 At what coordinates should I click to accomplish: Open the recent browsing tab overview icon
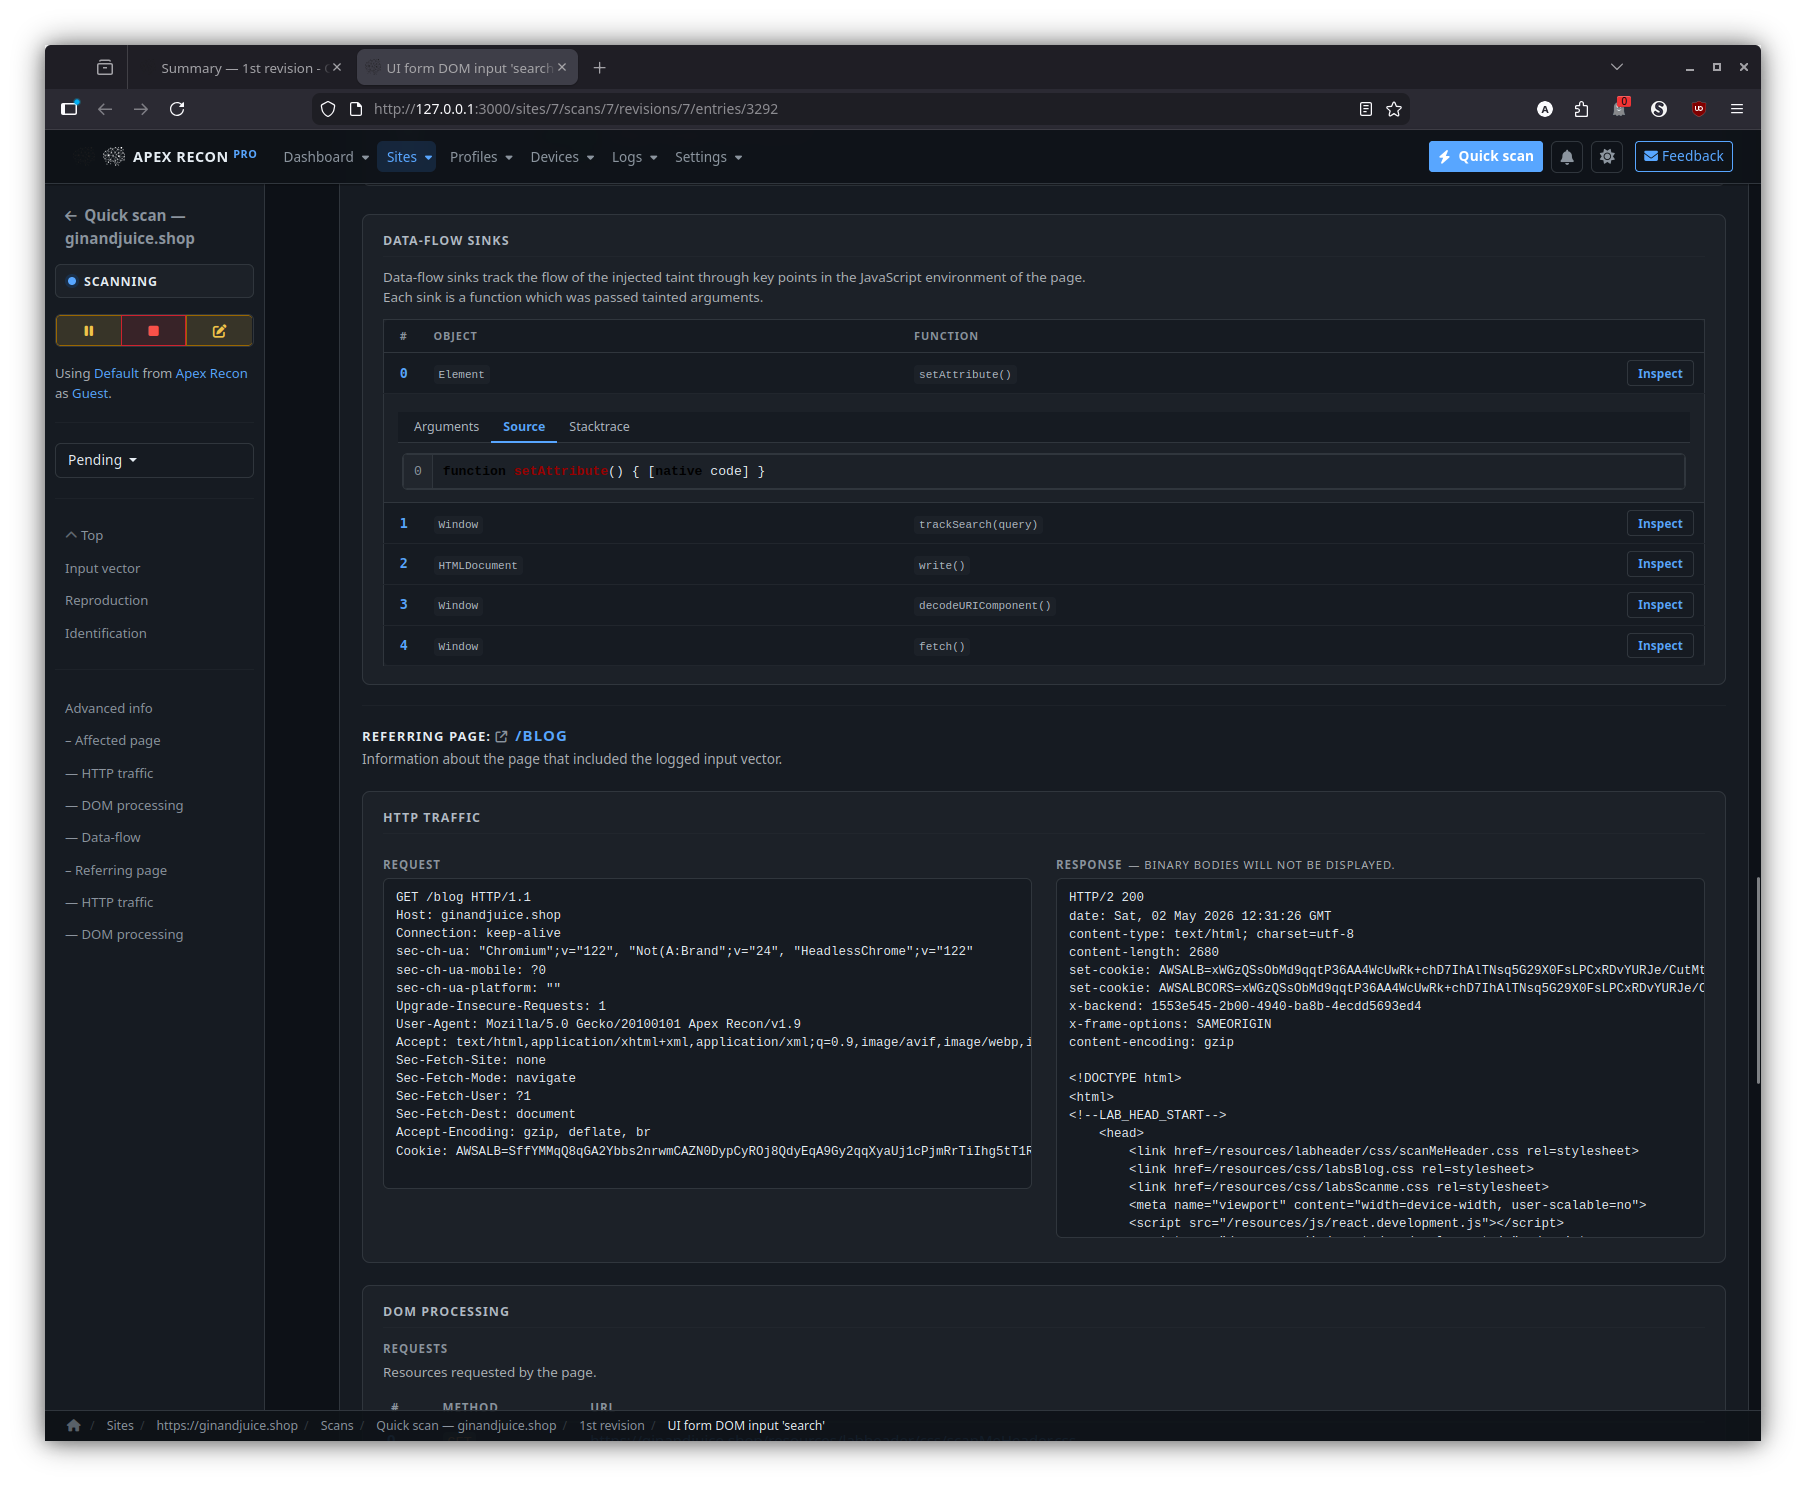tap(105, 68)
